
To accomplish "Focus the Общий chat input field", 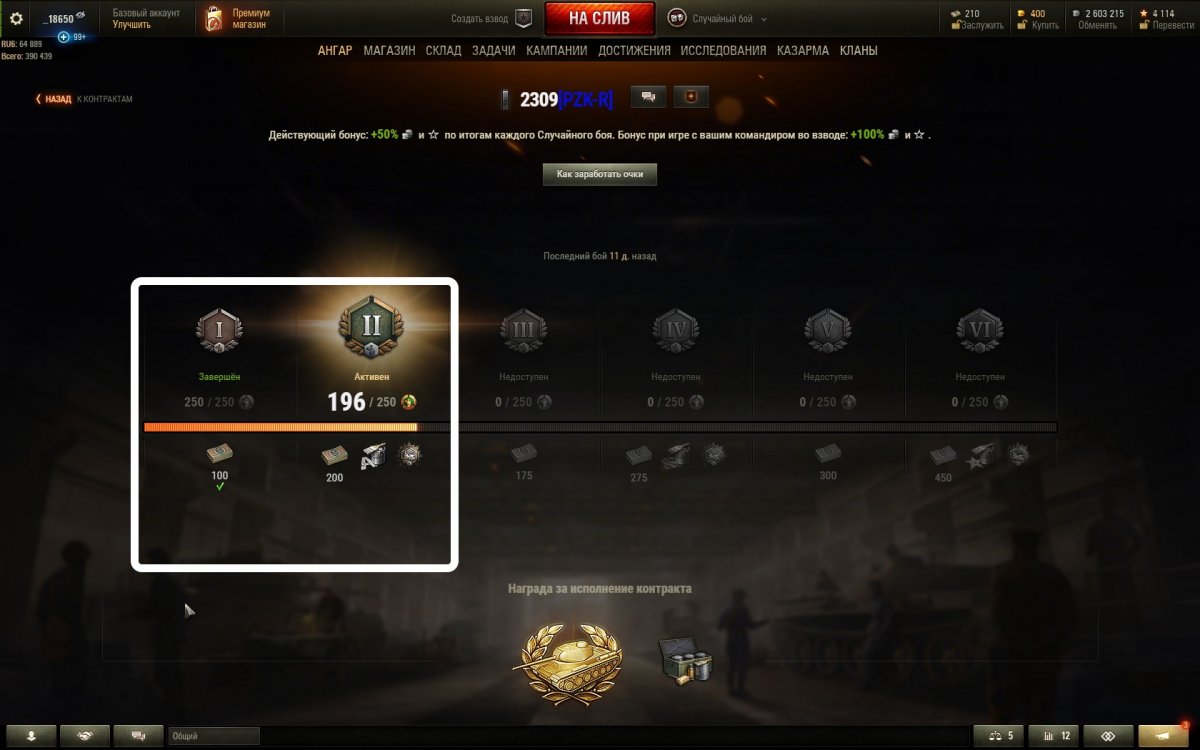I will pos(214,736).
